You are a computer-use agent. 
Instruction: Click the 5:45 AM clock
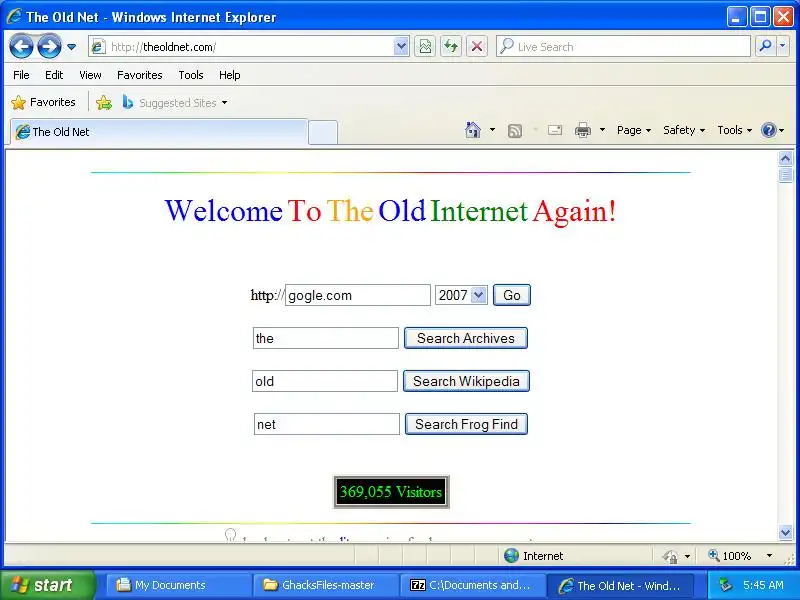coord(763,585)
